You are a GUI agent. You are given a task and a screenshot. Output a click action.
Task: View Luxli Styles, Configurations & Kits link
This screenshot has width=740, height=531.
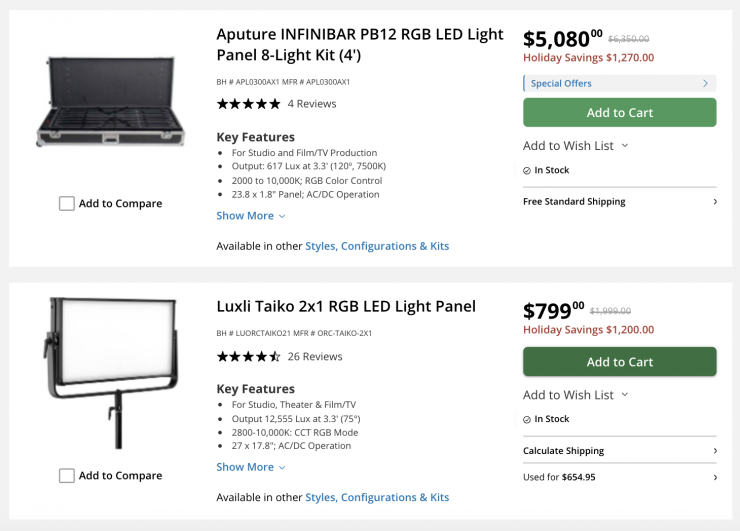tap(377, 497)
